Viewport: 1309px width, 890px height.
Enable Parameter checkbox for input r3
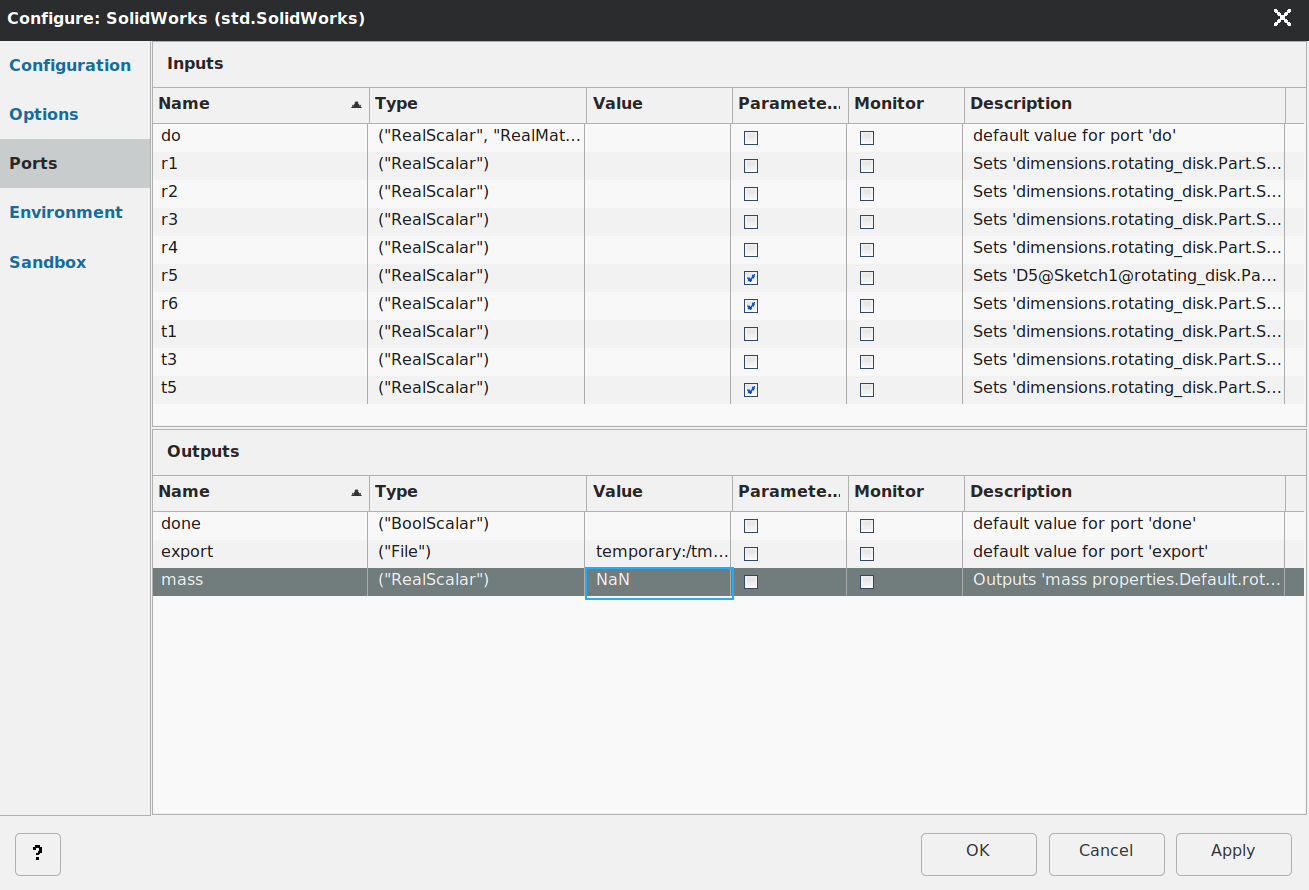click(751, 222)
